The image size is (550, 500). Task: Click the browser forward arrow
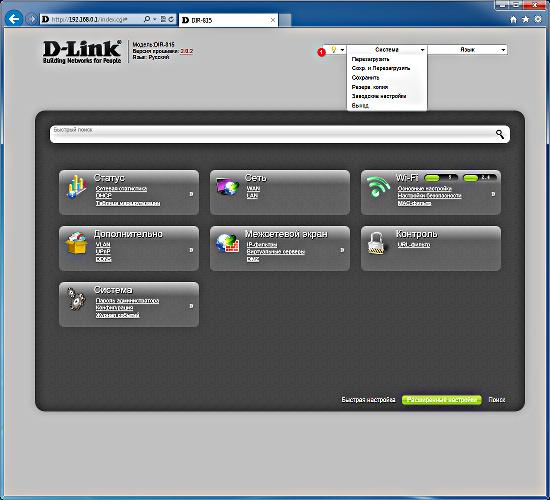(32, 19)
